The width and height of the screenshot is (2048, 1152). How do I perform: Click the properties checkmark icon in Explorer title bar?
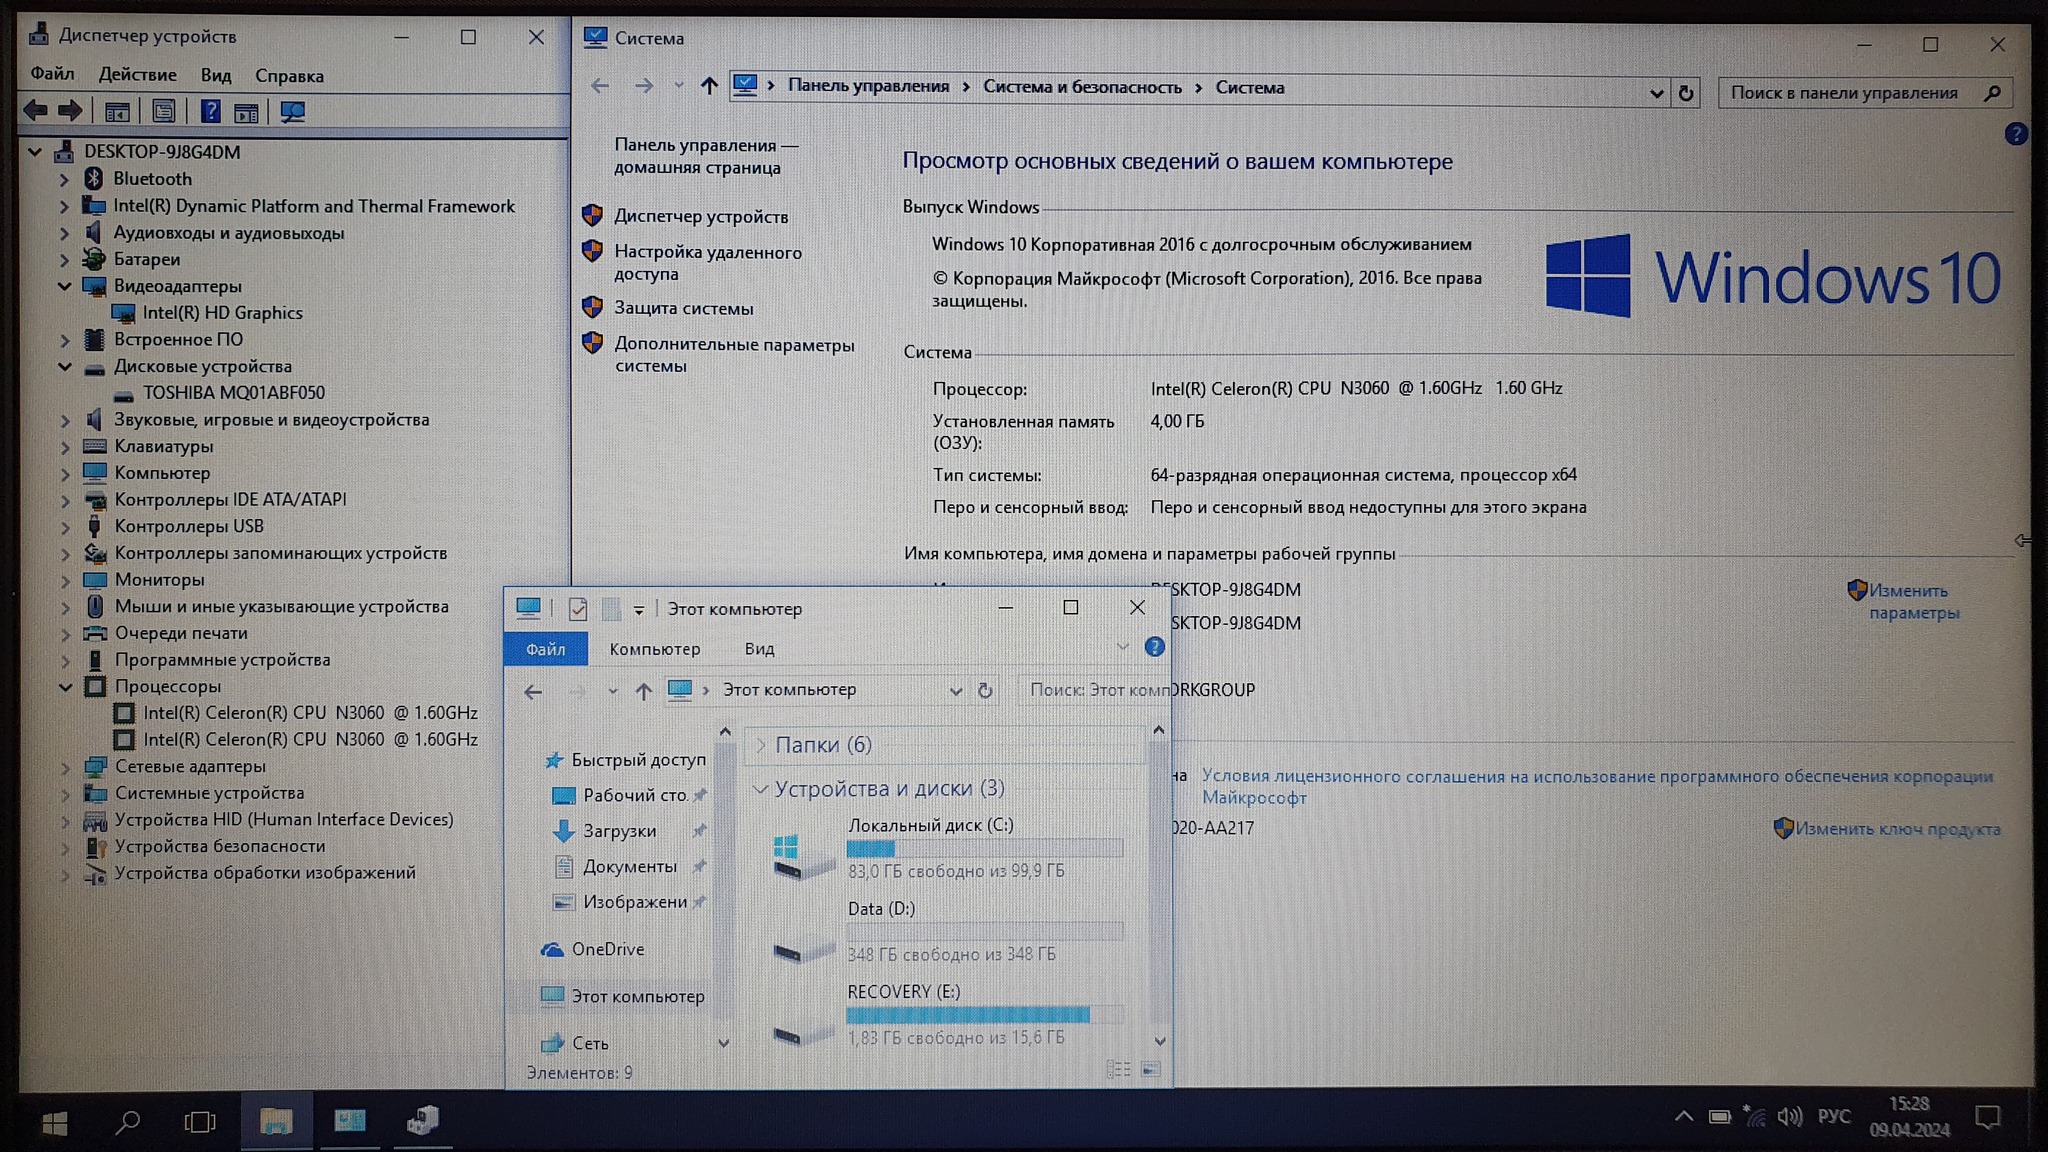click(x=577, y=608)
